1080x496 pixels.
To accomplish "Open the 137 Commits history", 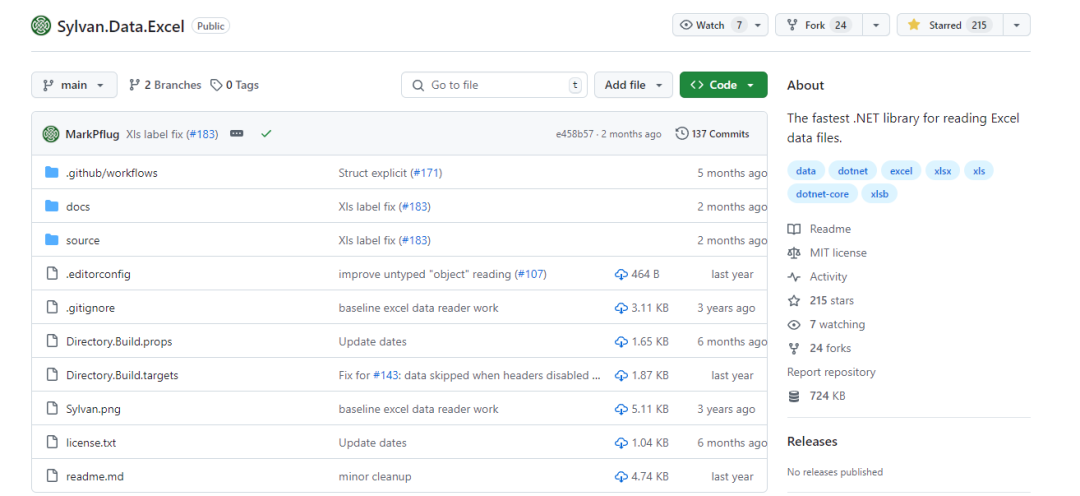I will coord(712,134).
